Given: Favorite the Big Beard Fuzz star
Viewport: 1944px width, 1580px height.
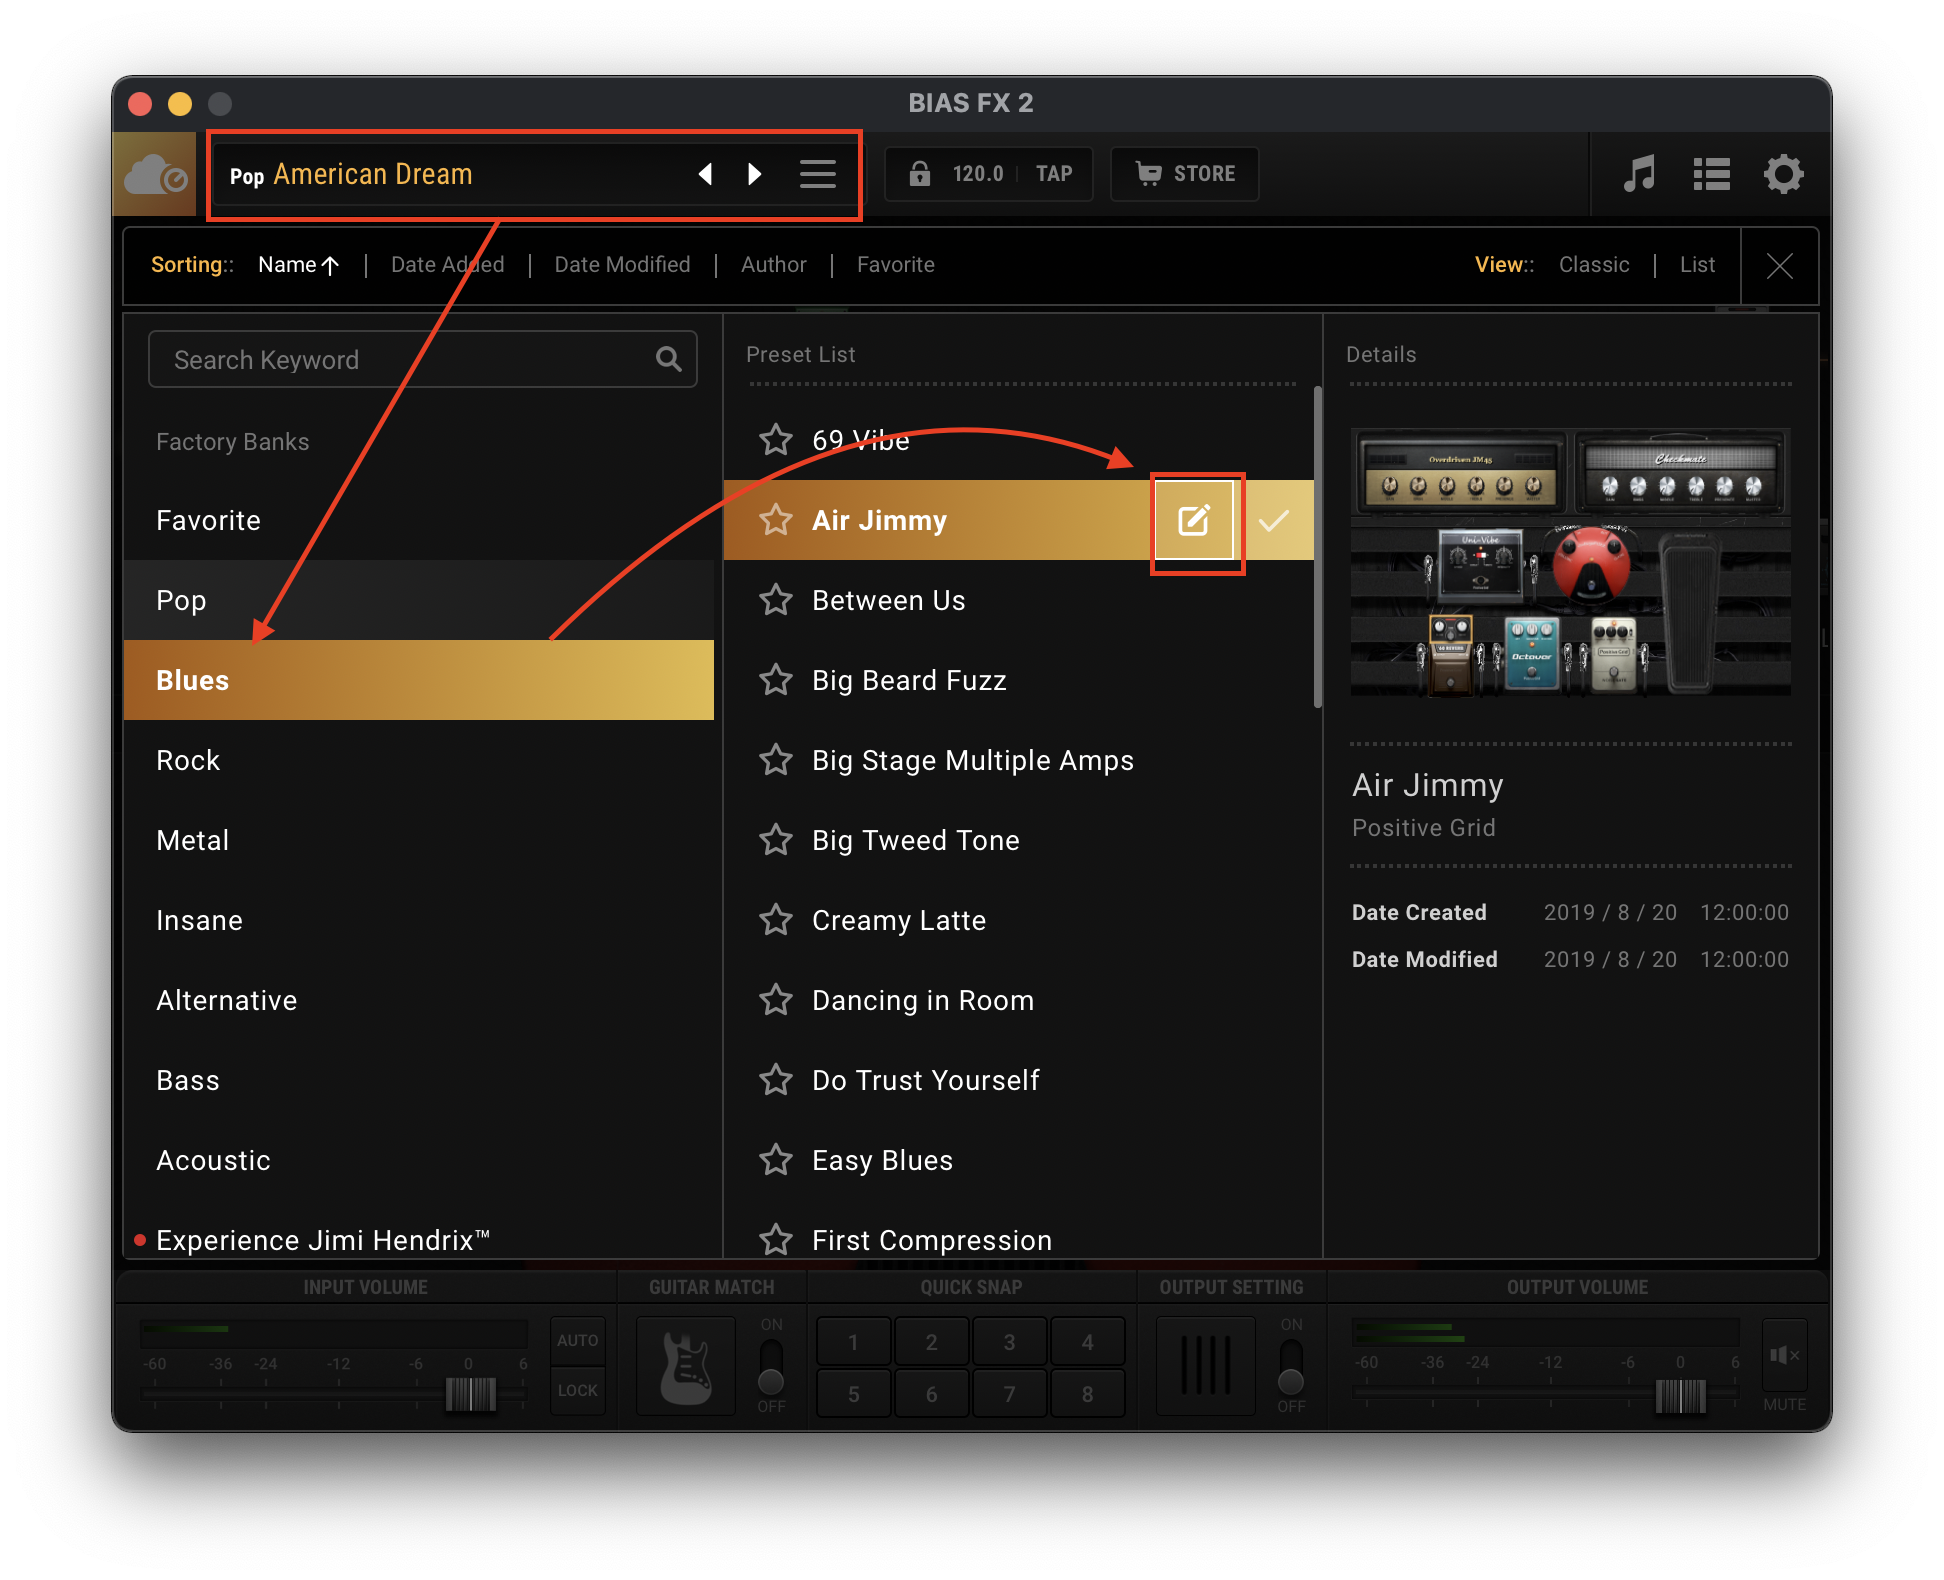Looking at the screenshot, I should (776, 680).
